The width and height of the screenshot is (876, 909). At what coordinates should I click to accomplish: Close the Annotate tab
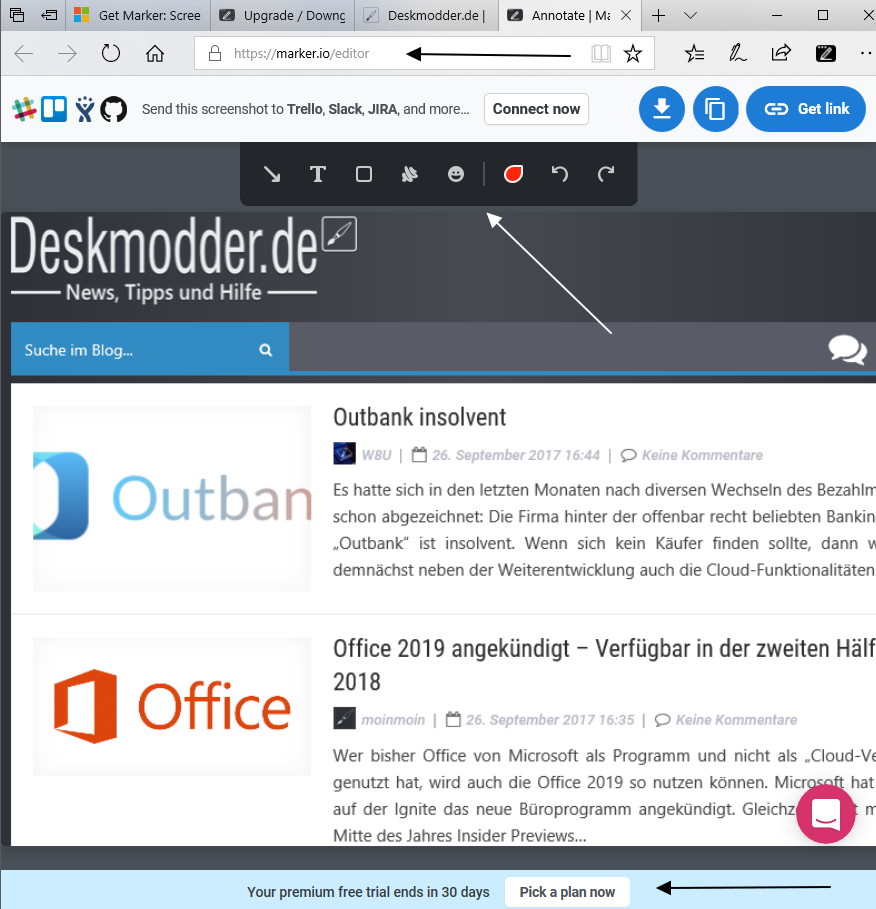click(626, 15)
